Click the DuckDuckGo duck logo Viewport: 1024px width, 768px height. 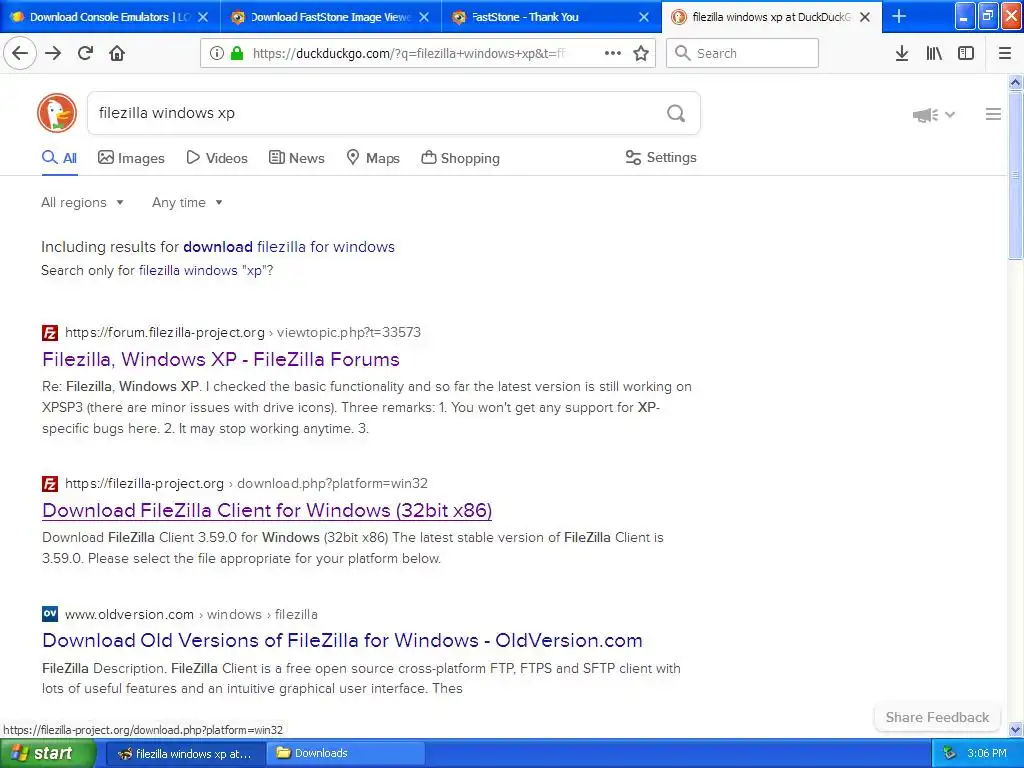(x=57, y=113)
